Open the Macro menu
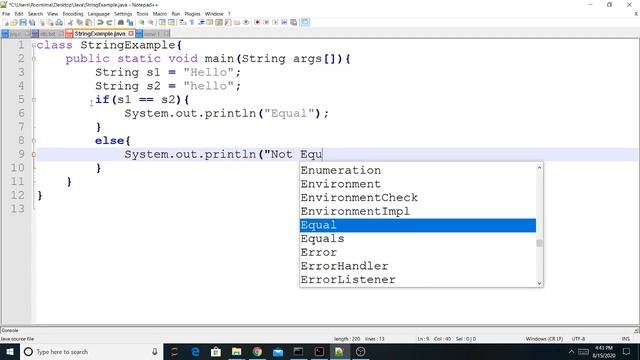The width and height of the screenshot is (640, 360). coord(160,14)
